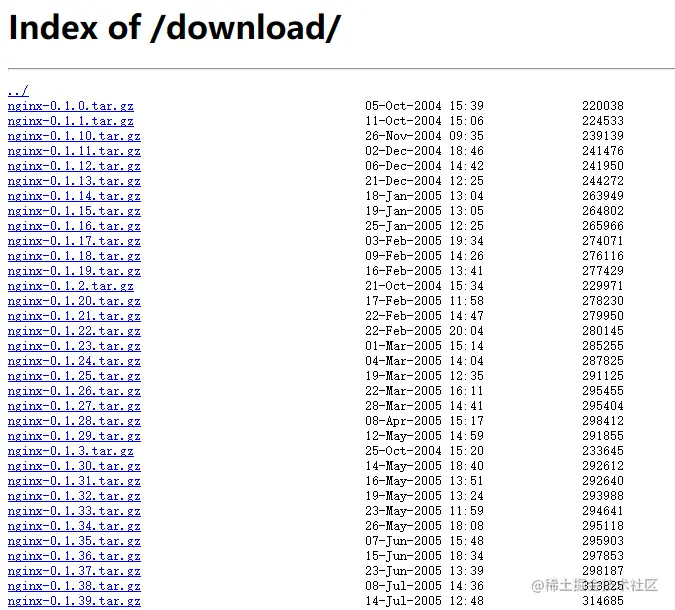Download nginx-0.1.27.tar.gz

pyautogui.click(x=74, y=406)
